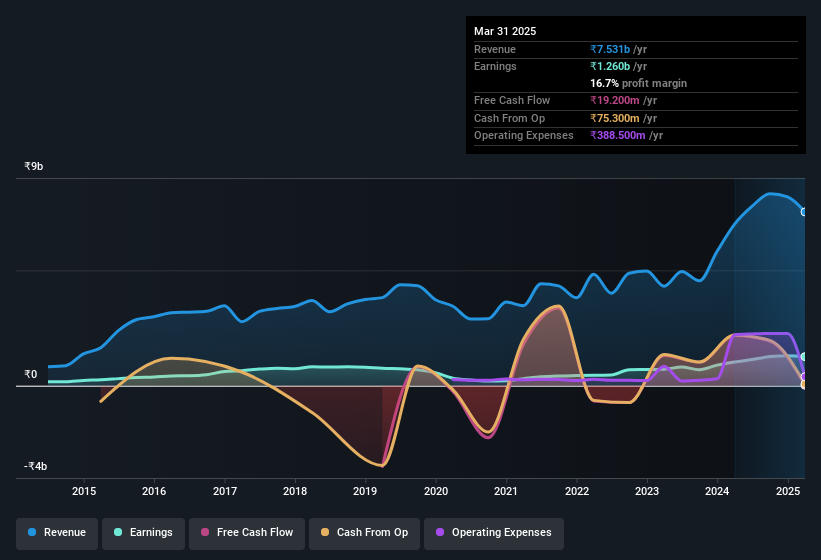The height and width of the screenshot is (560, 821).
Task: Toggle the Operating Expenses legend button
Action: click(494, 533)
